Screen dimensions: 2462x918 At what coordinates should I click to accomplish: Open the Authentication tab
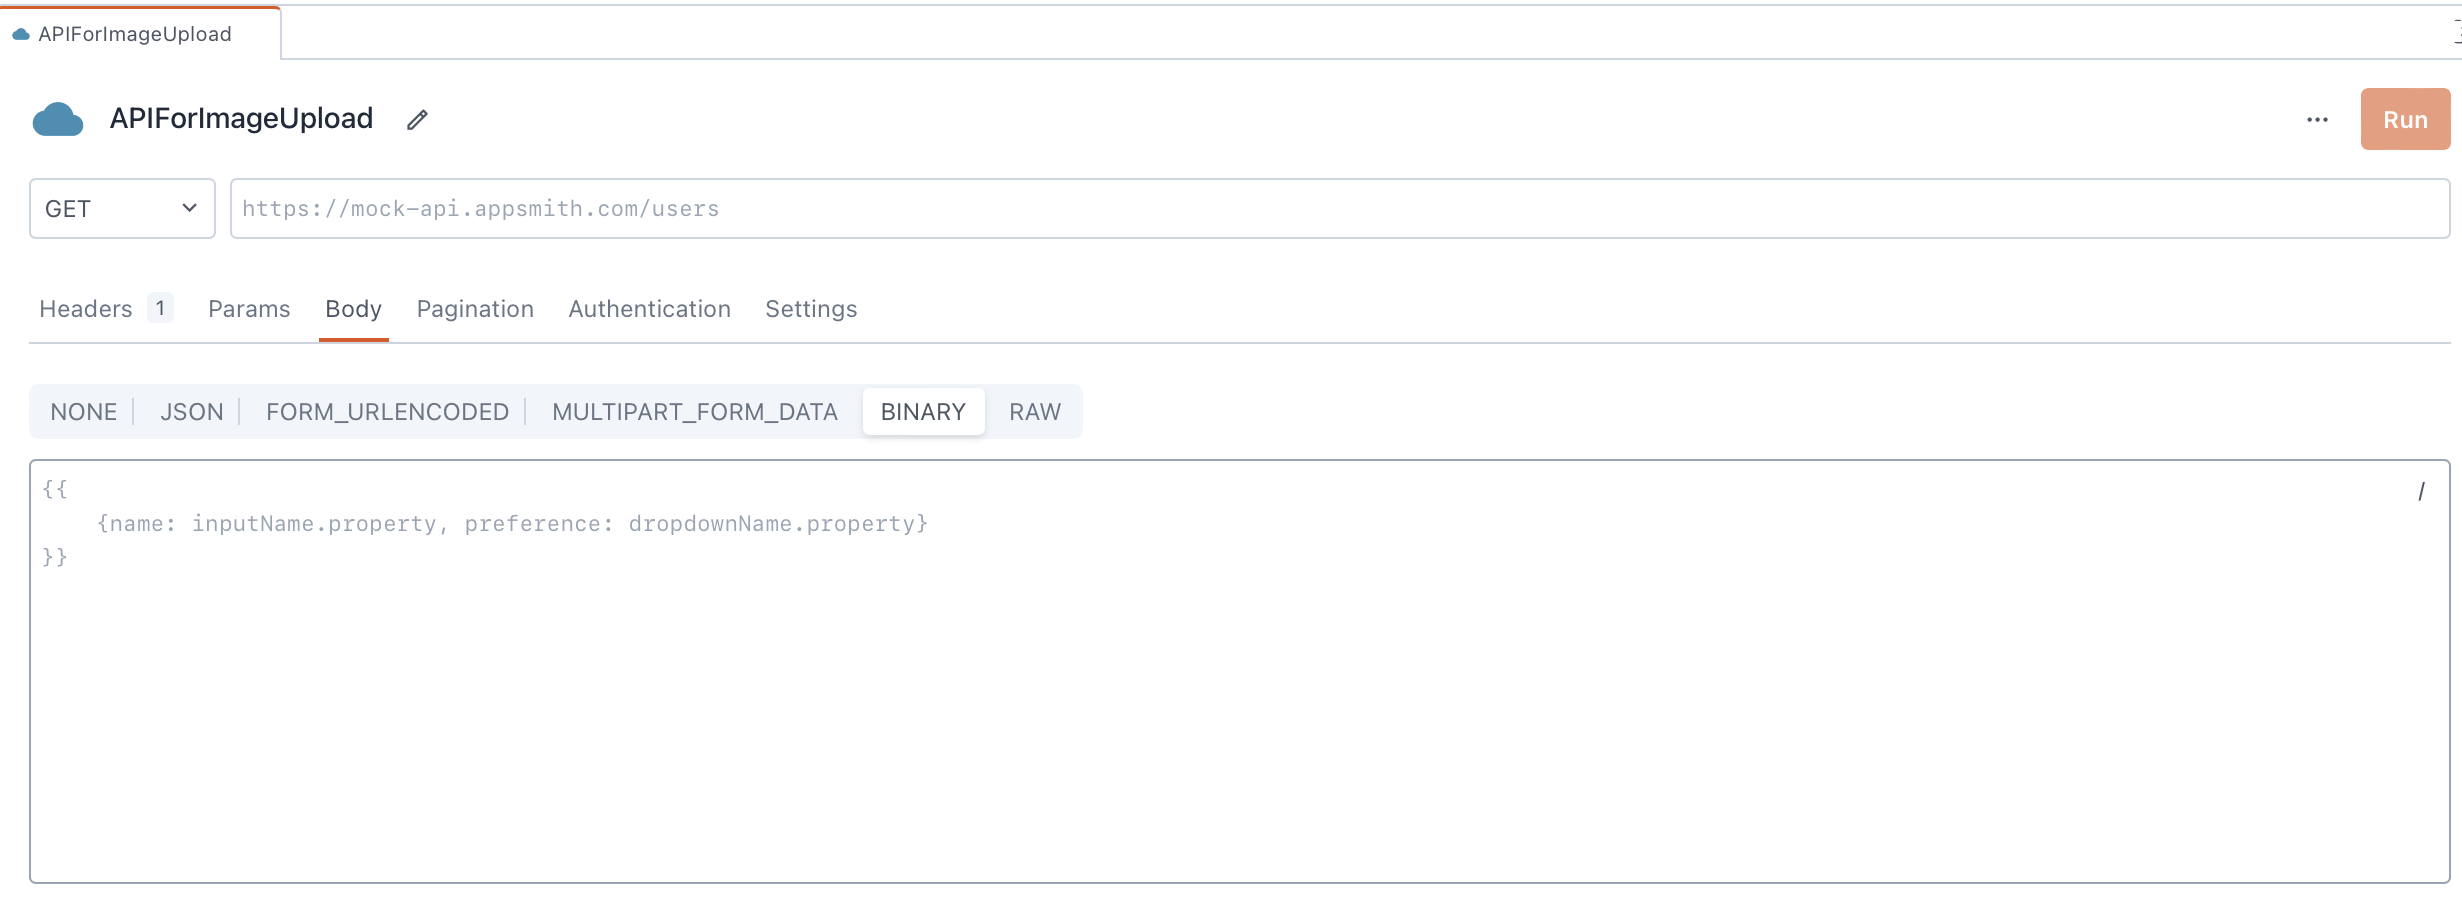pyautogui.click(x=649, y=309)
